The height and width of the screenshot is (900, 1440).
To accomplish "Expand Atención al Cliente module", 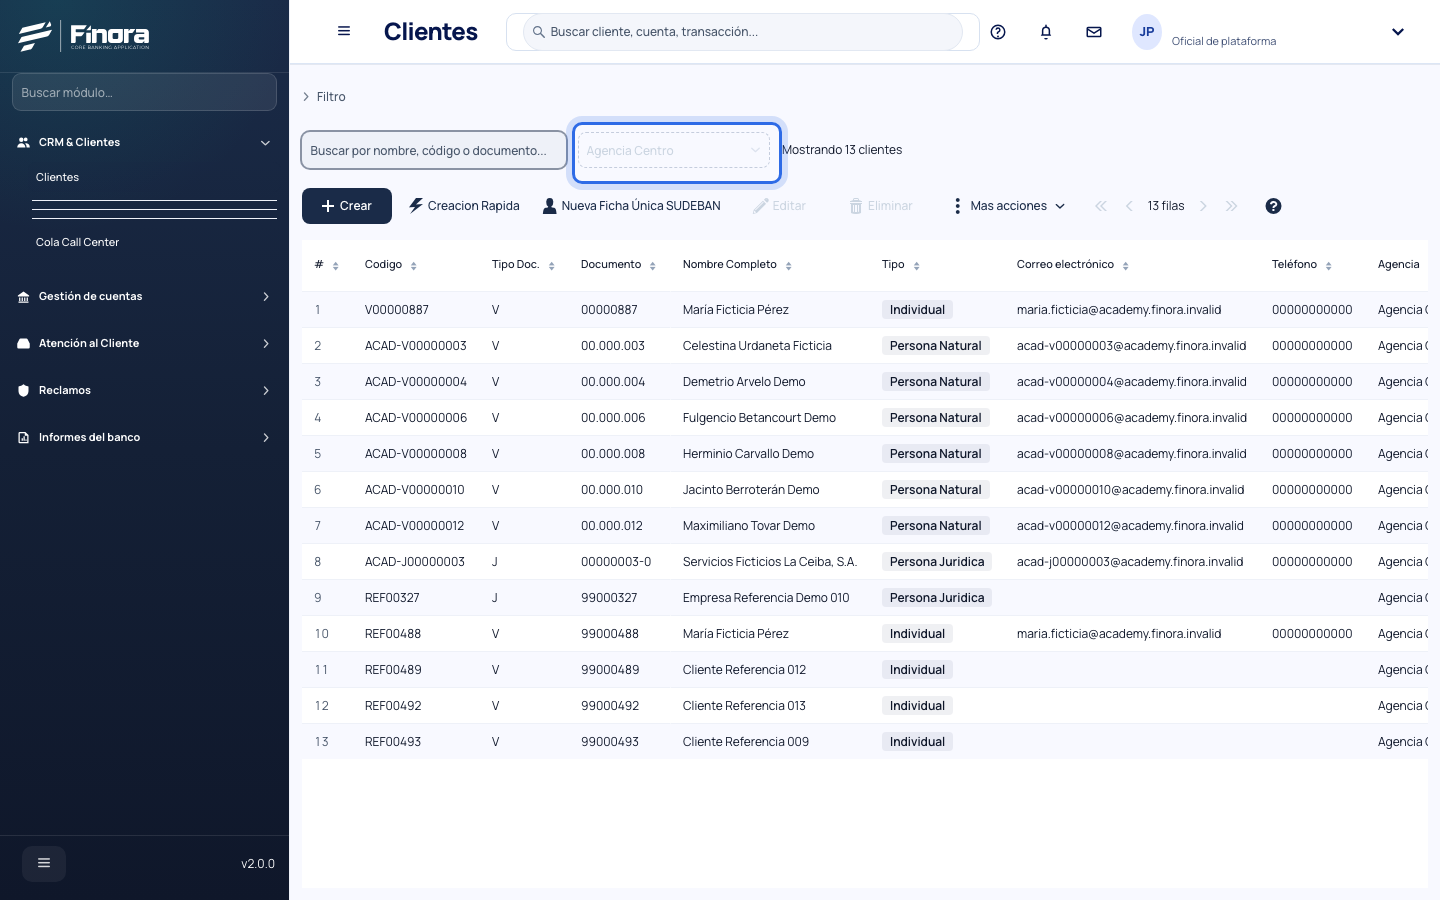I will point(144,343).
